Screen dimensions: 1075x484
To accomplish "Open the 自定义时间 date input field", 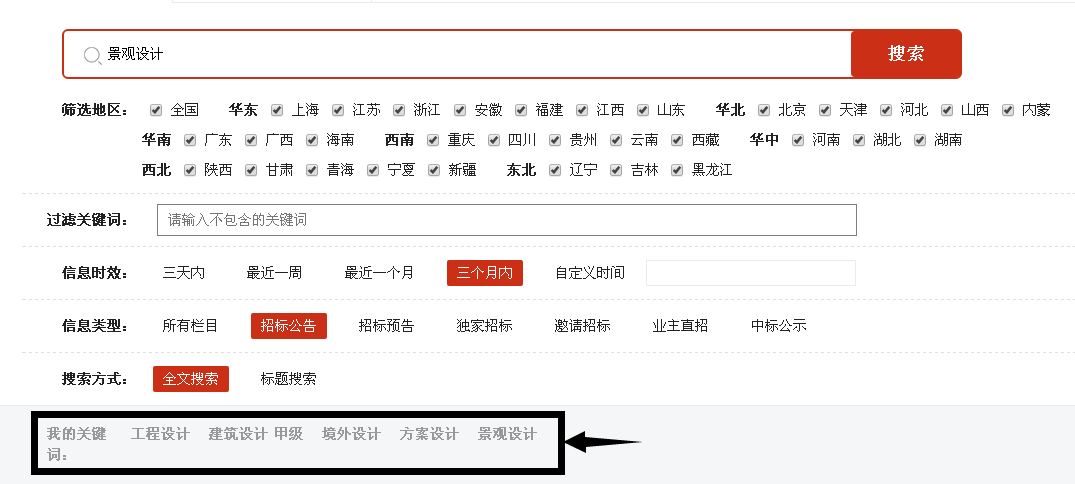I will (x=750, y=273).
